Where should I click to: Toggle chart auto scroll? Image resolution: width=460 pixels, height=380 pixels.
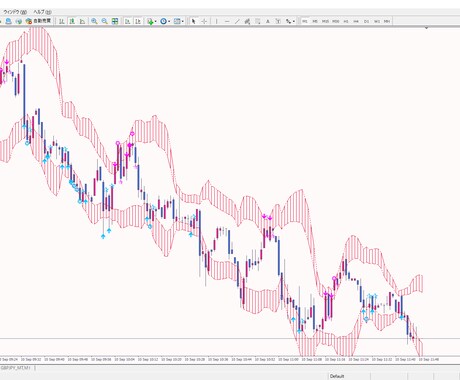pos(127,21)
